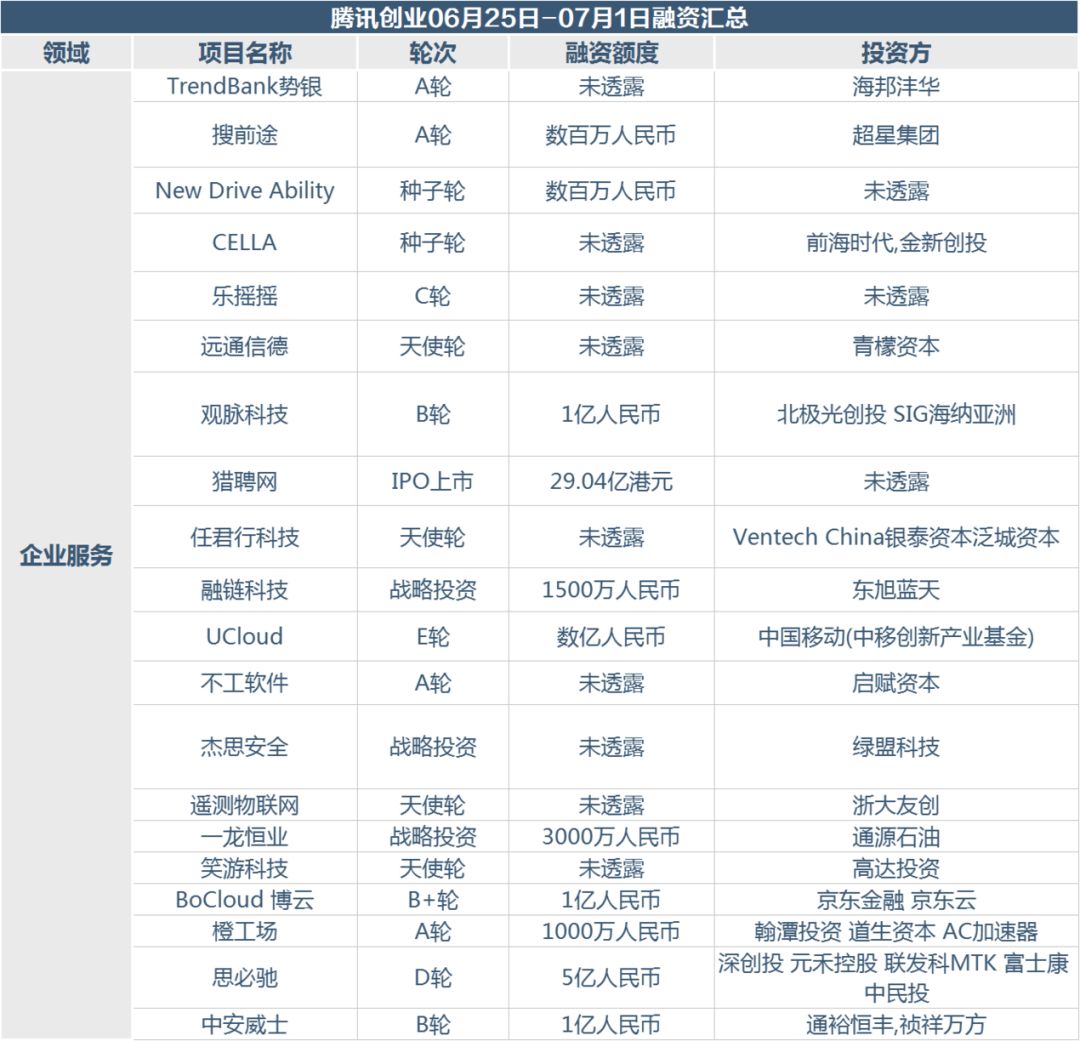Click the D轮 round cell
Screen dimensions: 1080x1041
click(x=433, y=978)
